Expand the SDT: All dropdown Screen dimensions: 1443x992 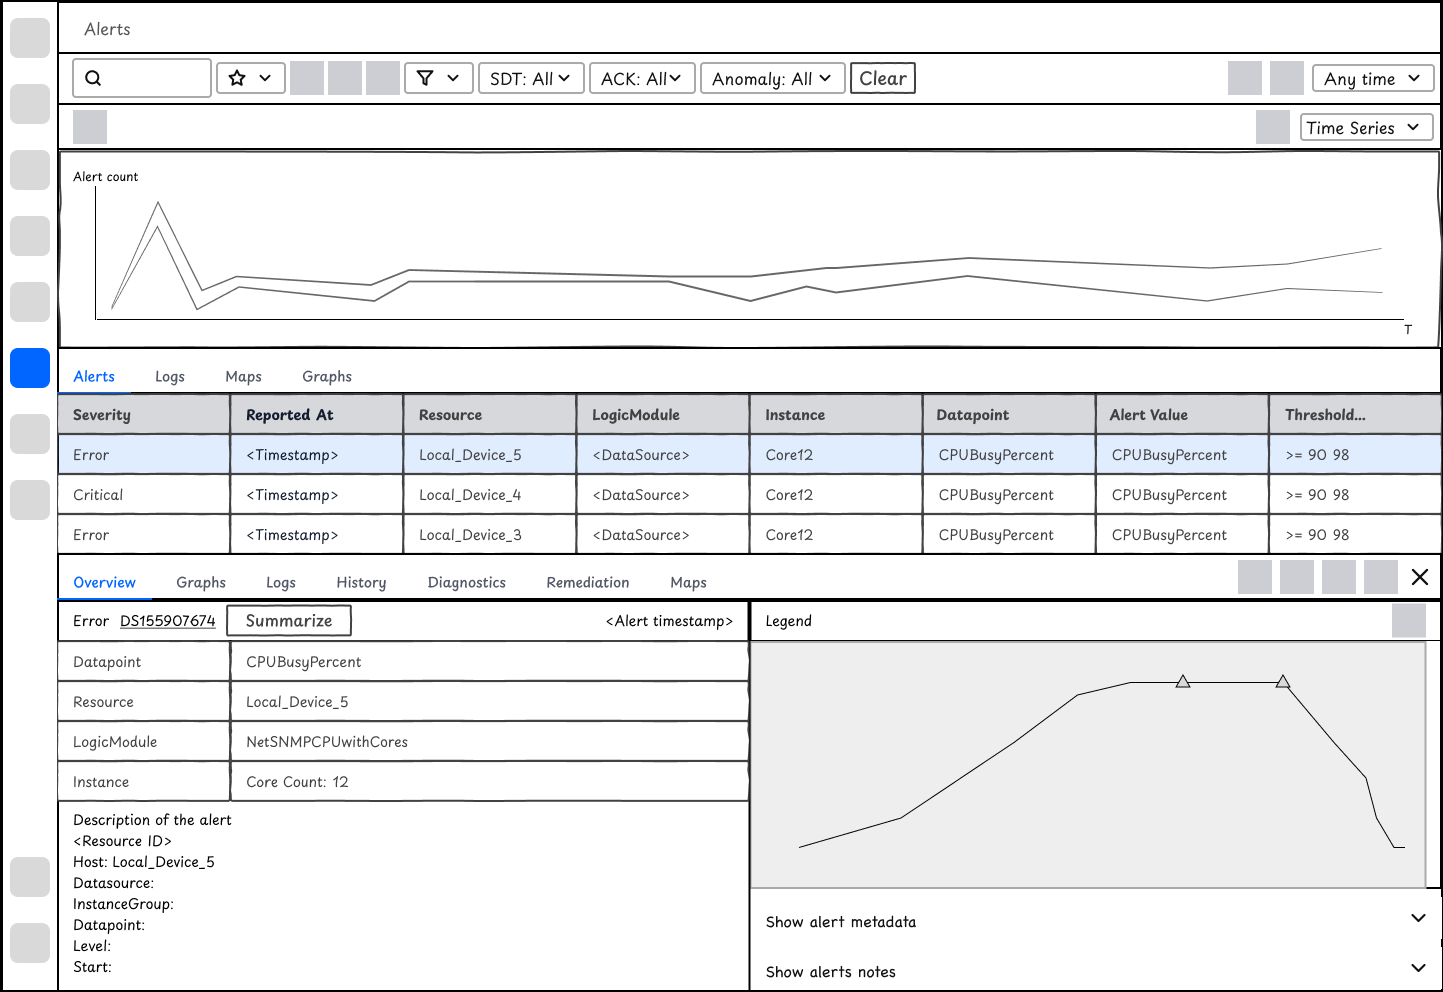tap(530, 78)
